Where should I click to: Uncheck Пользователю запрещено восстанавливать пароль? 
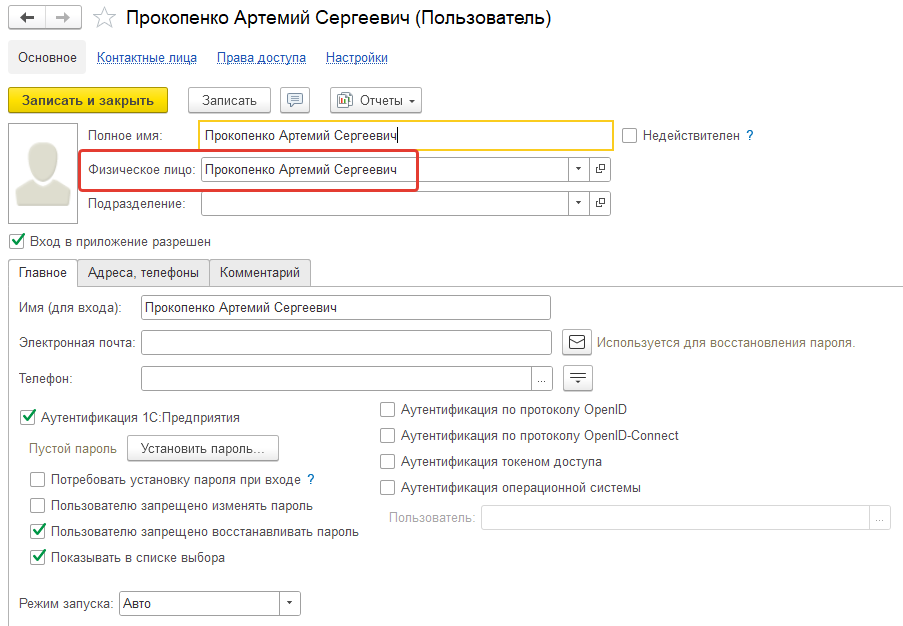coord(37,531)
